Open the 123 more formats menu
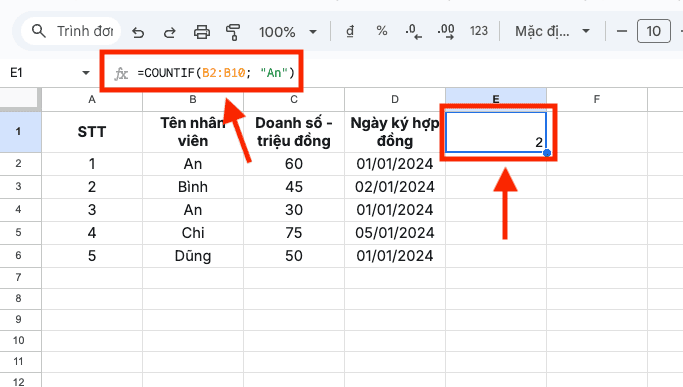Screen dimensions: 683x387 tap(479, 31)
